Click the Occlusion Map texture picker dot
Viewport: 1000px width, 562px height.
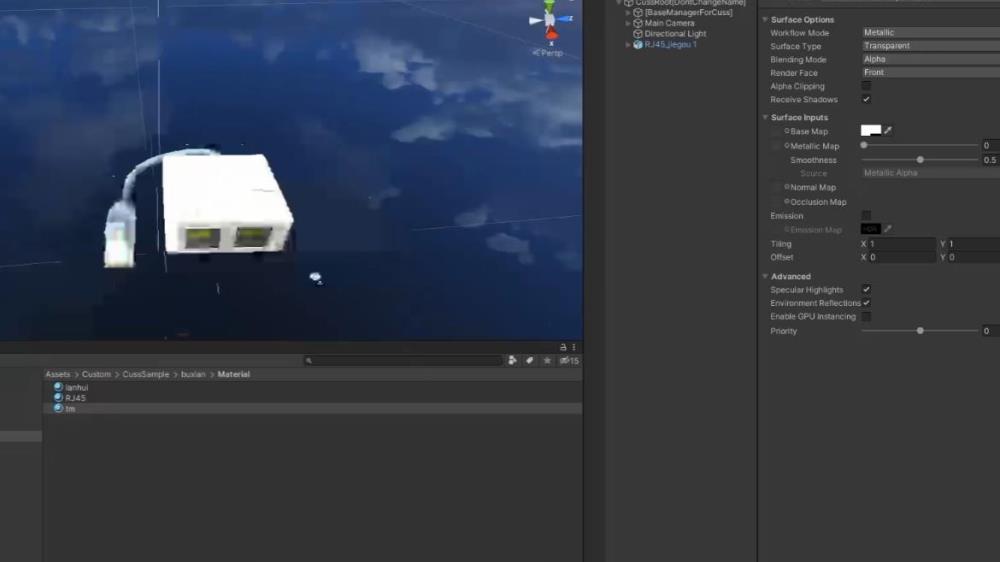(x=786, y=202)
